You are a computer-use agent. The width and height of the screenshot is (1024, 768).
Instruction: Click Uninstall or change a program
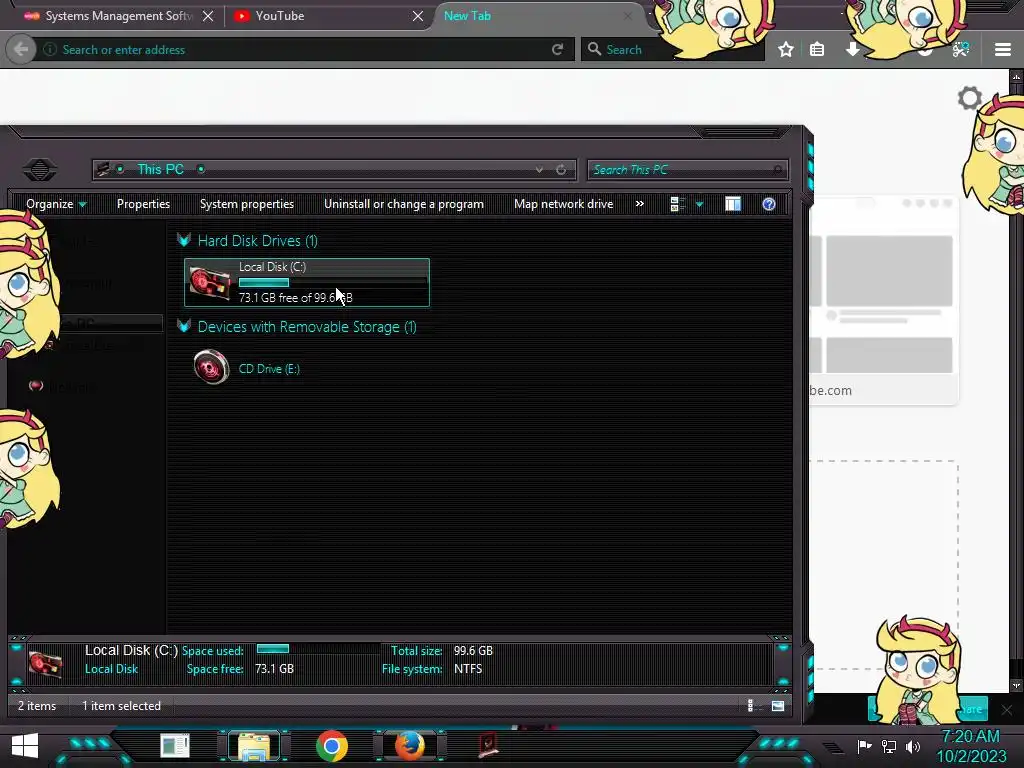404,204
